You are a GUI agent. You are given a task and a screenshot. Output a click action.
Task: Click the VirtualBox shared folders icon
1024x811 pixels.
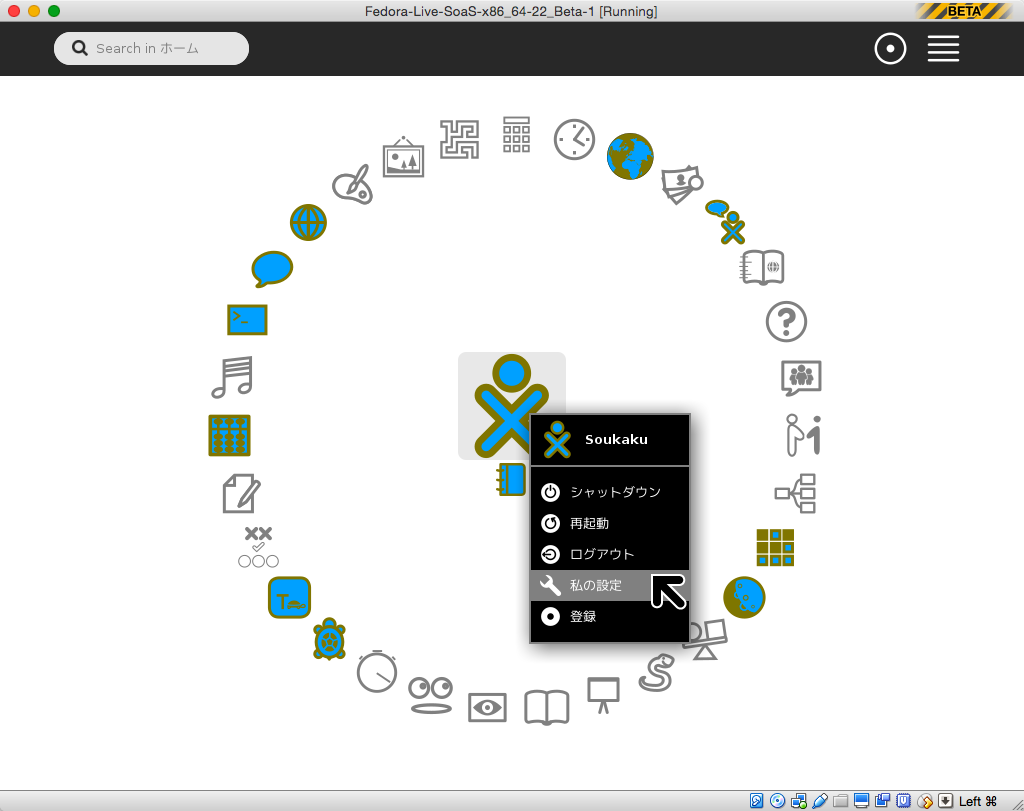[840, 801]
